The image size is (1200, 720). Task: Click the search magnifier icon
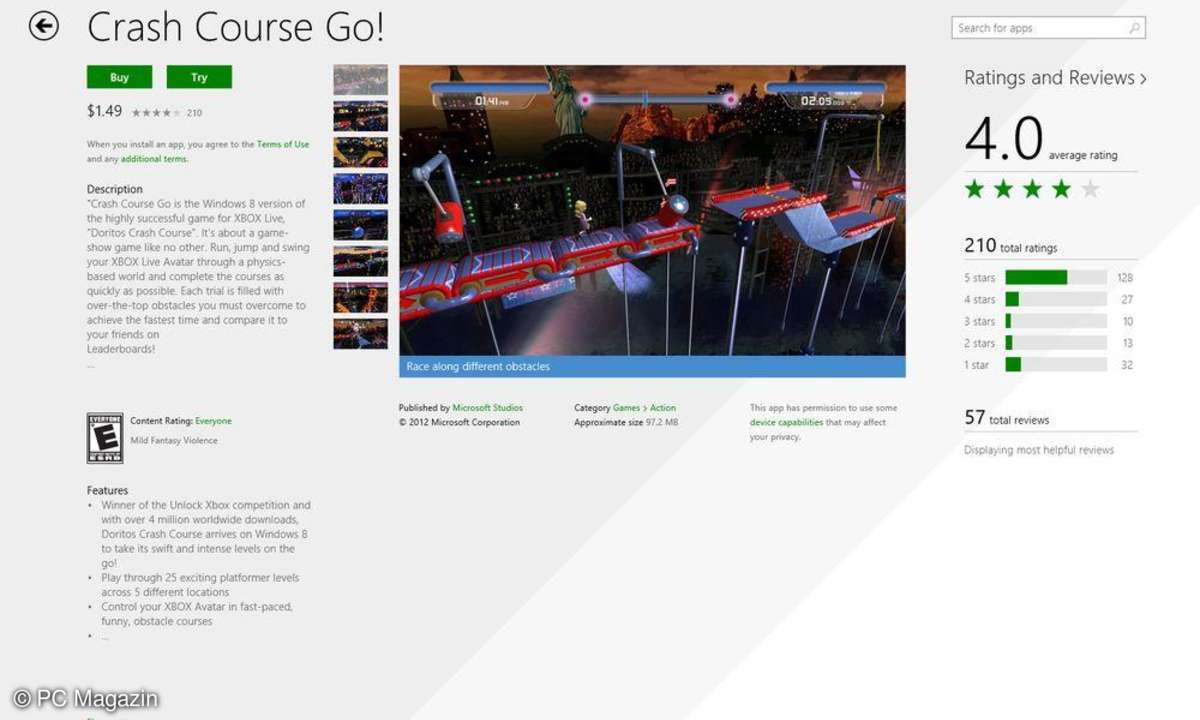1135,28
